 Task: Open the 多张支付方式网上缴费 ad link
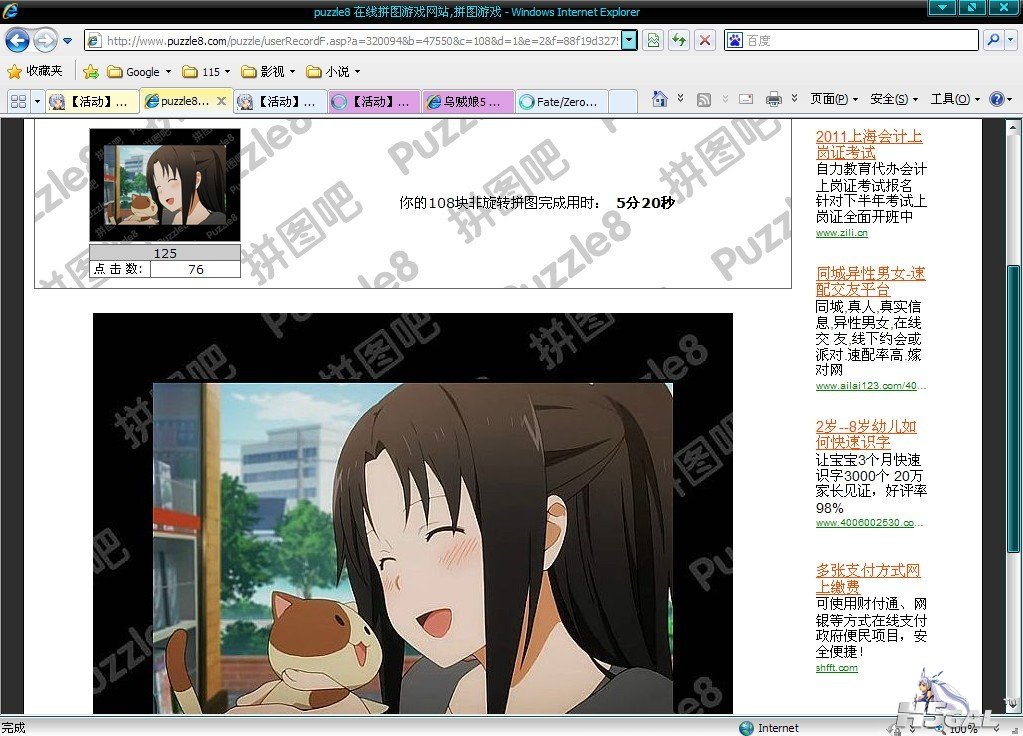pyautogui.click(x=868, y=578)
